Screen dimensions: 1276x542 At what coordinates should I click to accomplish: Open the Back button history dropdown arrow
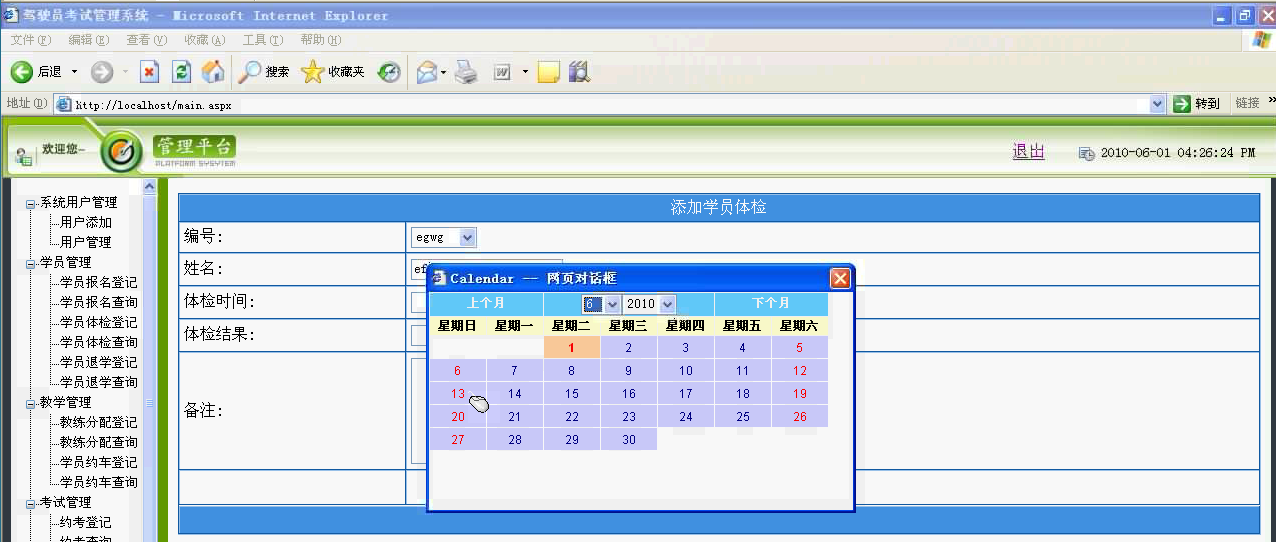74,72
